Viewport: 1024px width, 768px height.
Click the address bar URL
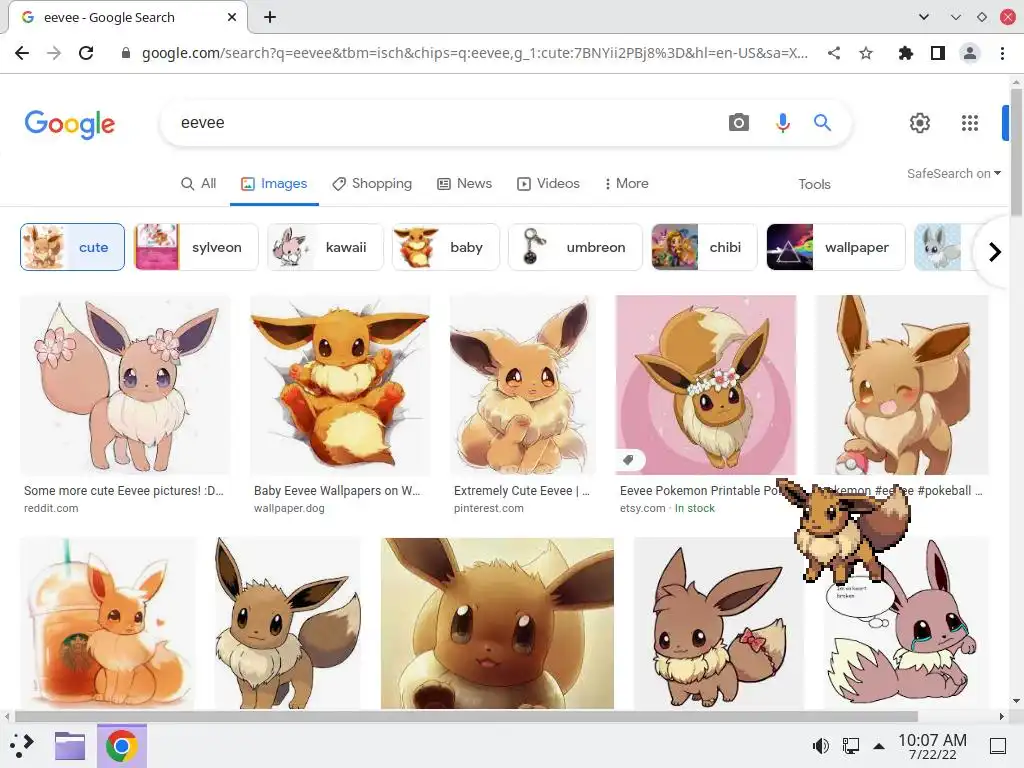coord(475,53)
